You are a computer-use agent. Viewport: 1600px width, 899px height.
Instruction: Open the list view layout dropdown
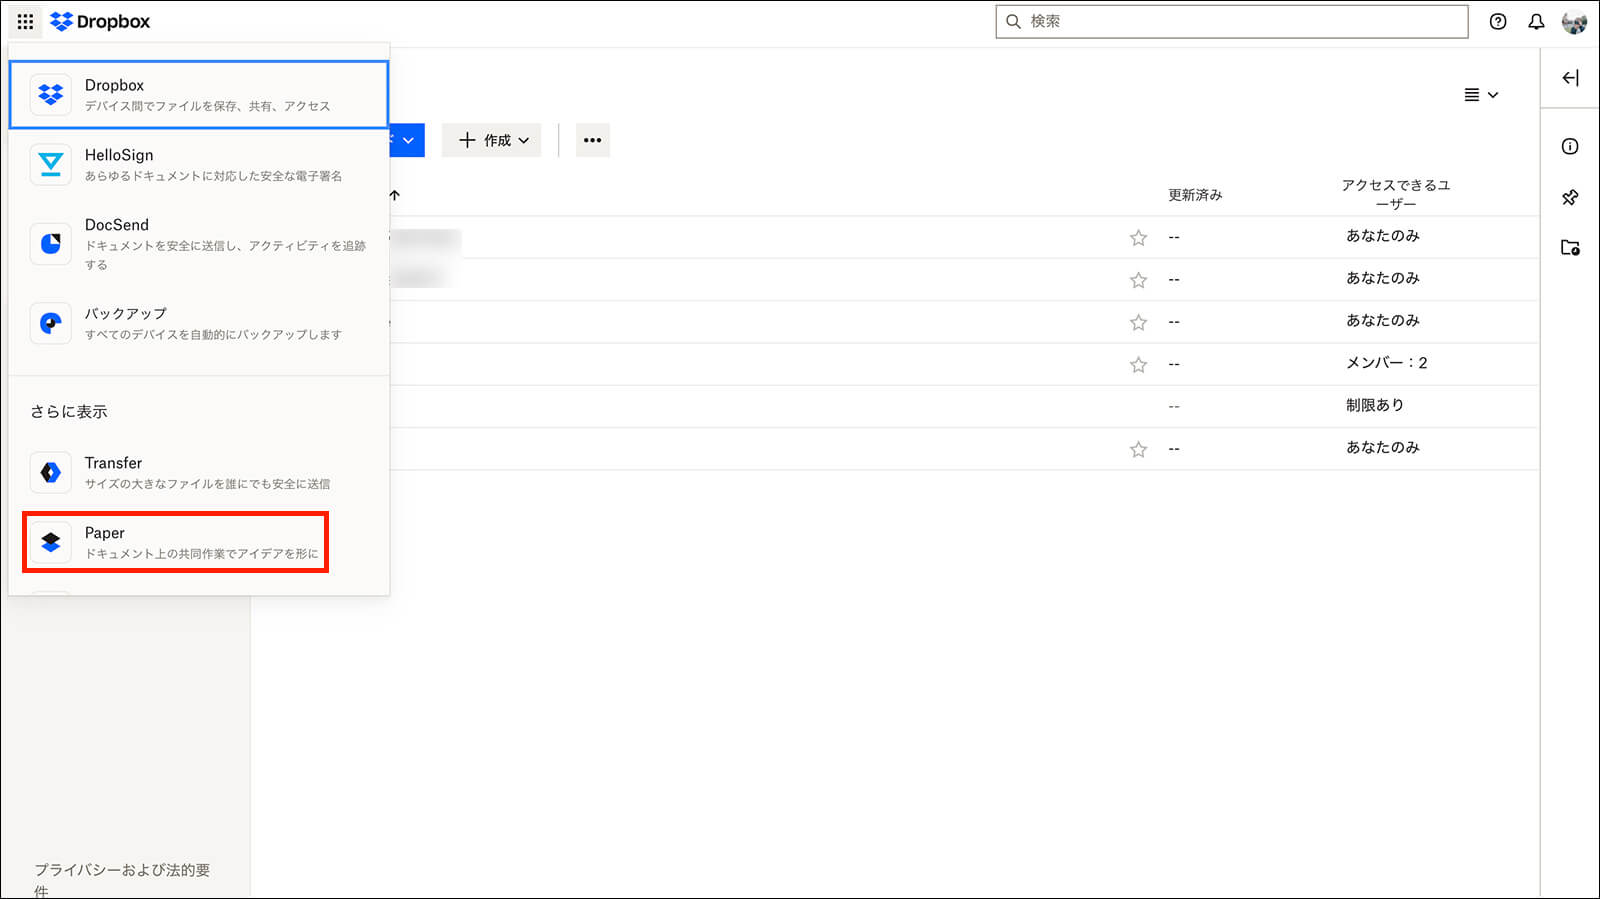(1481, 95)
